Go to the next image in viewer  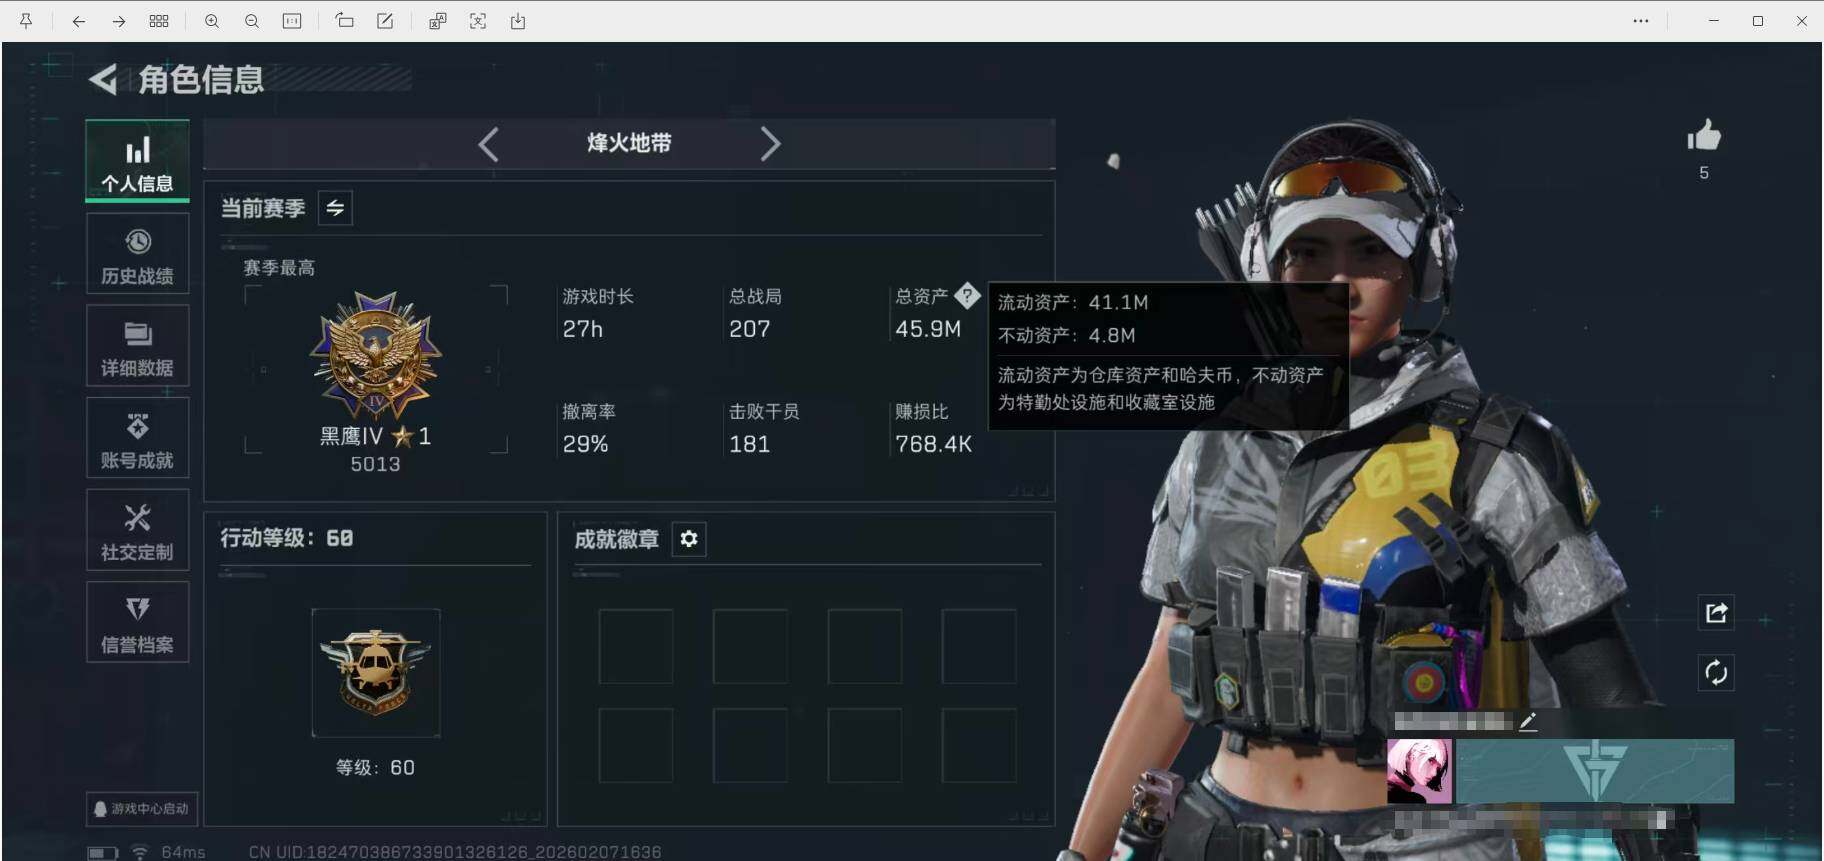(x=118, y=21)
